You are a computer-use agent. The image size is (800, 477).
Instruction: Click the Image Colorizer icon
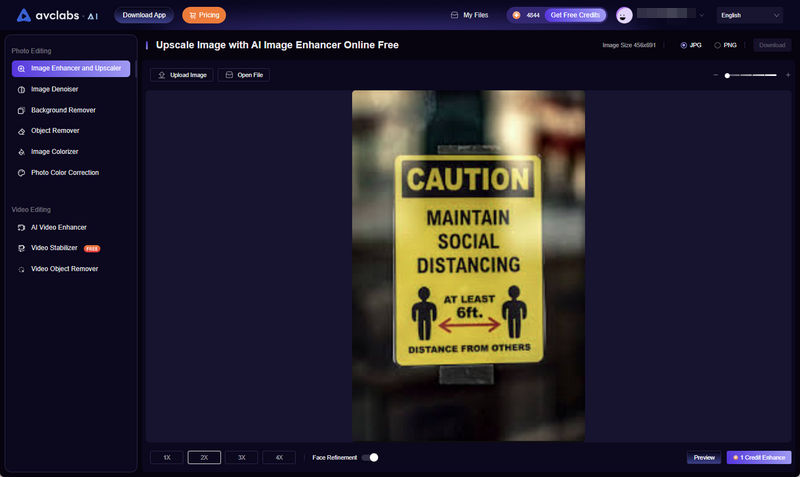click(22, 152)
